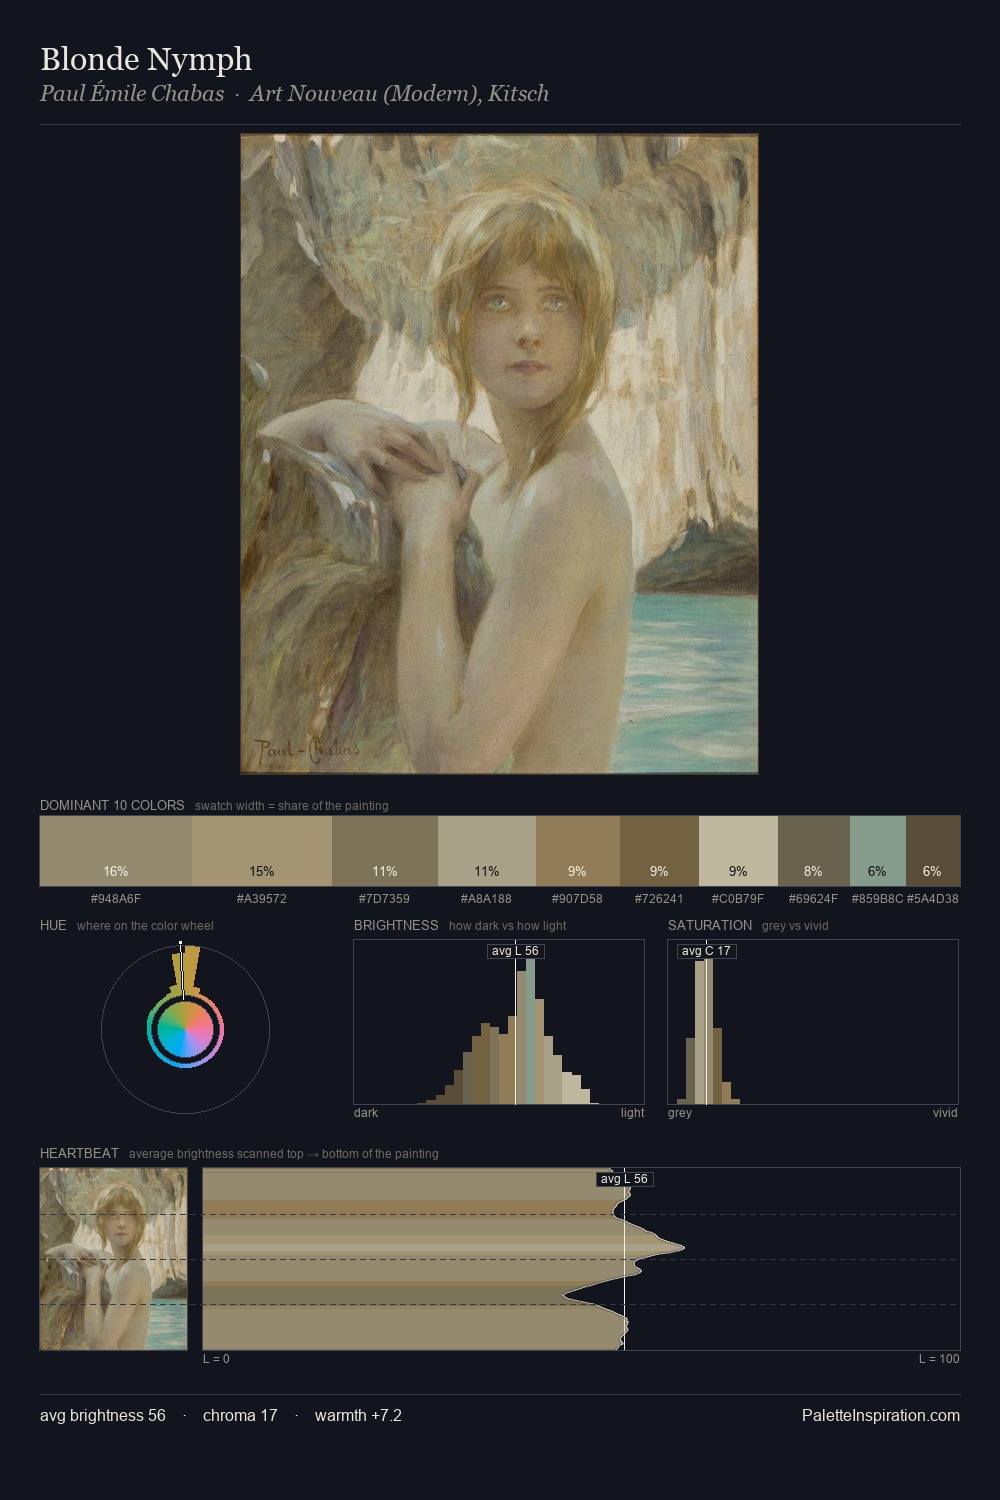The image size is (1000, 1500).
Task: Select the #726241 swatch
Action: 659,851
